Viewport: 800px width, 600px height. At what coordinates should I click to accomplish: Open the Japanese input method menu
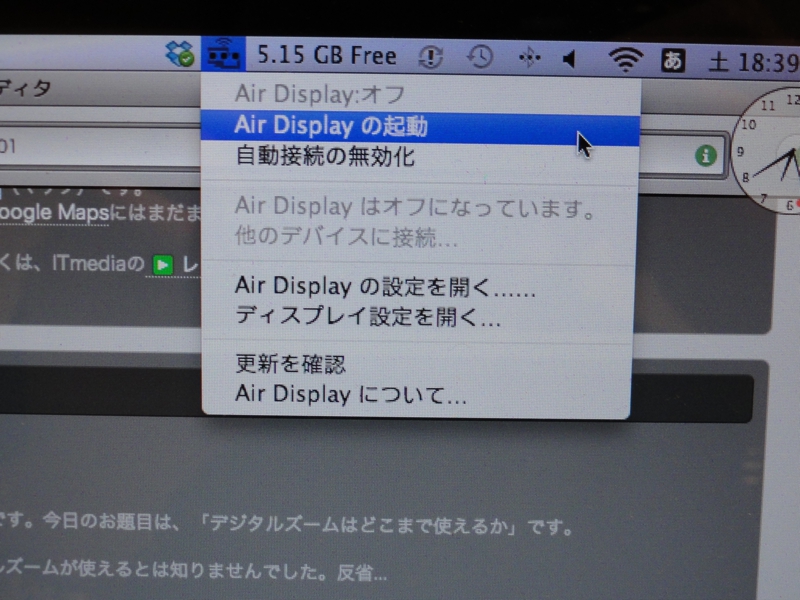(x=672, y=61)
